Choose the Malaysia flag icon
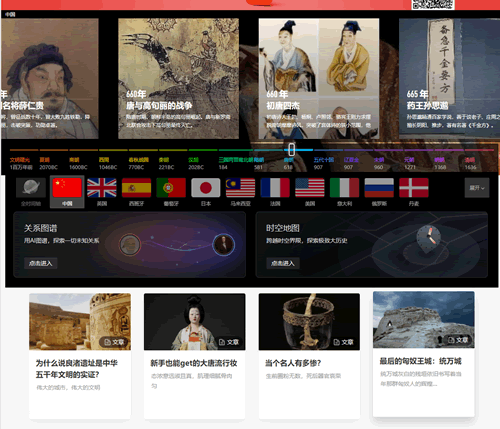The height and width of the screenshot is (429, 500). pyautogui.click(x=240, y=188)
